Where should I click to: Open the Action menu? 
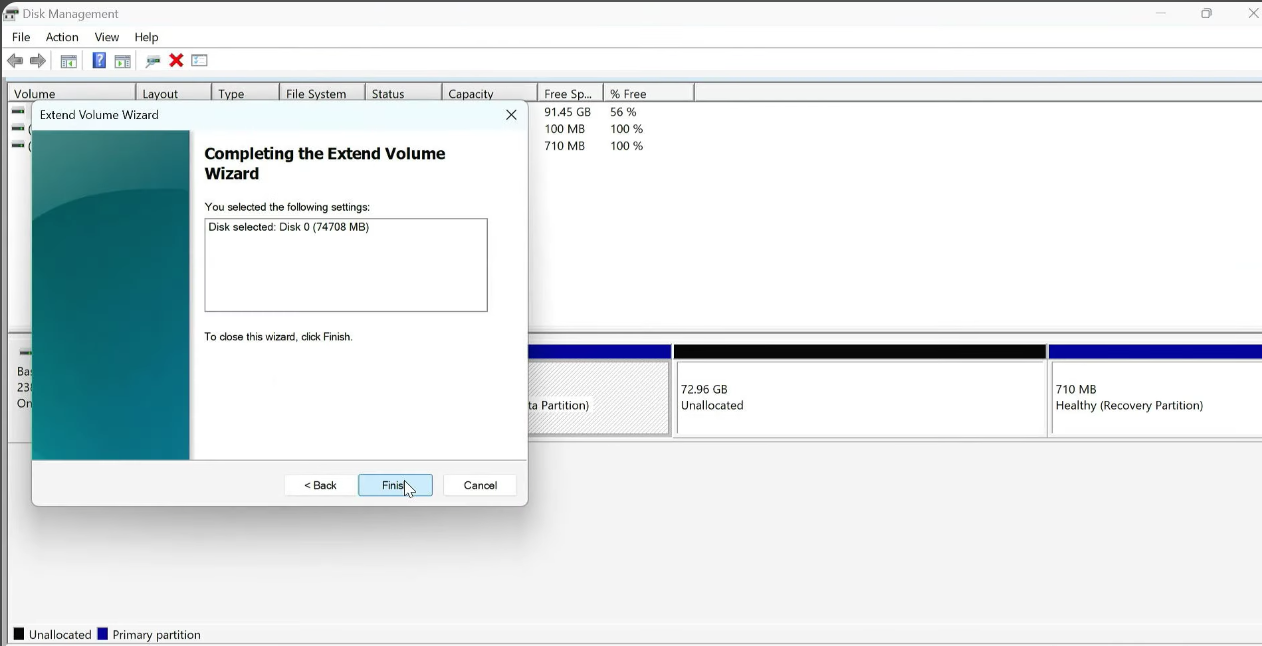click(62, 37)
